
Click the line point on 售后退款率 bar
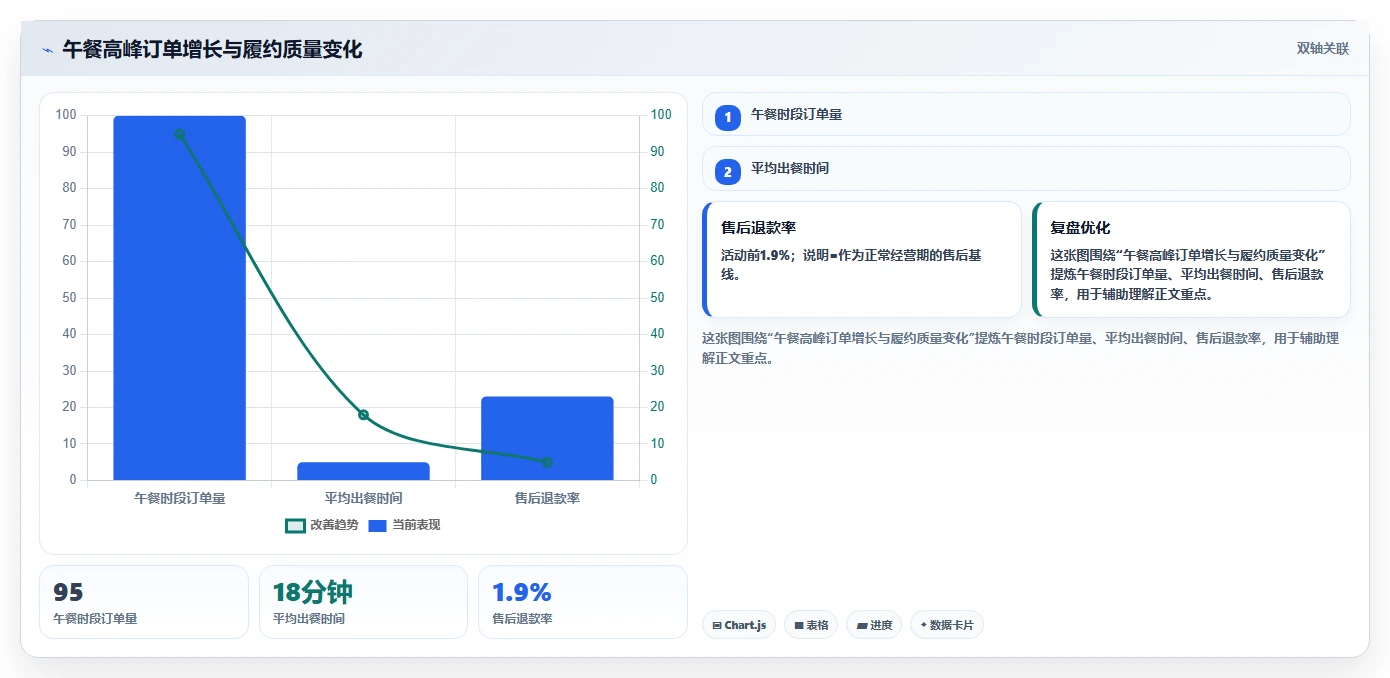[547, 462]
